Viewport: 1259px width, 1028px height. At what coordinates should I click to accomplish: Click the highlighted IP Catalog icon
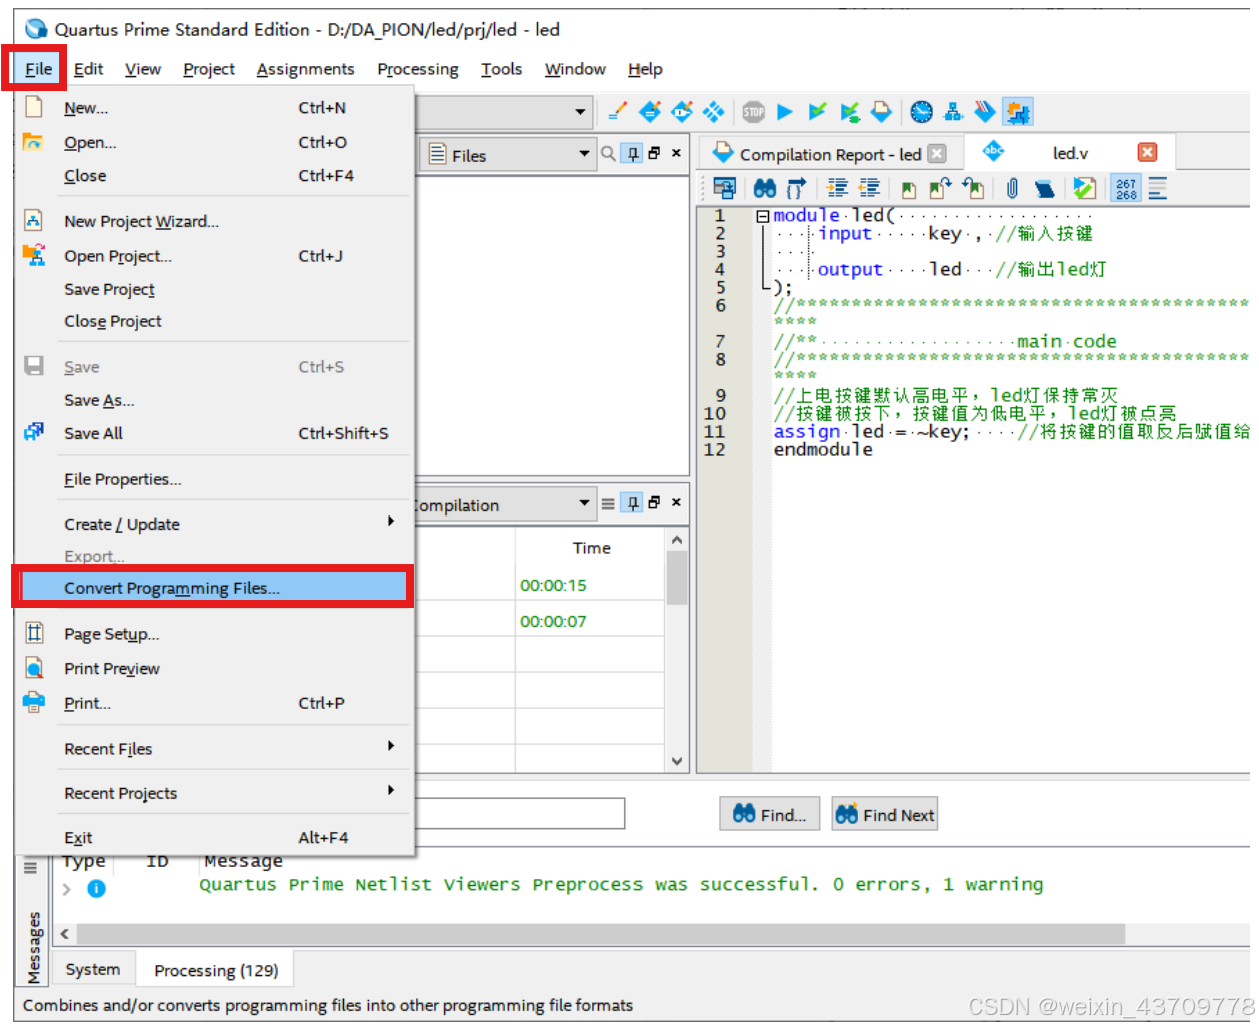pos(1018,112)
